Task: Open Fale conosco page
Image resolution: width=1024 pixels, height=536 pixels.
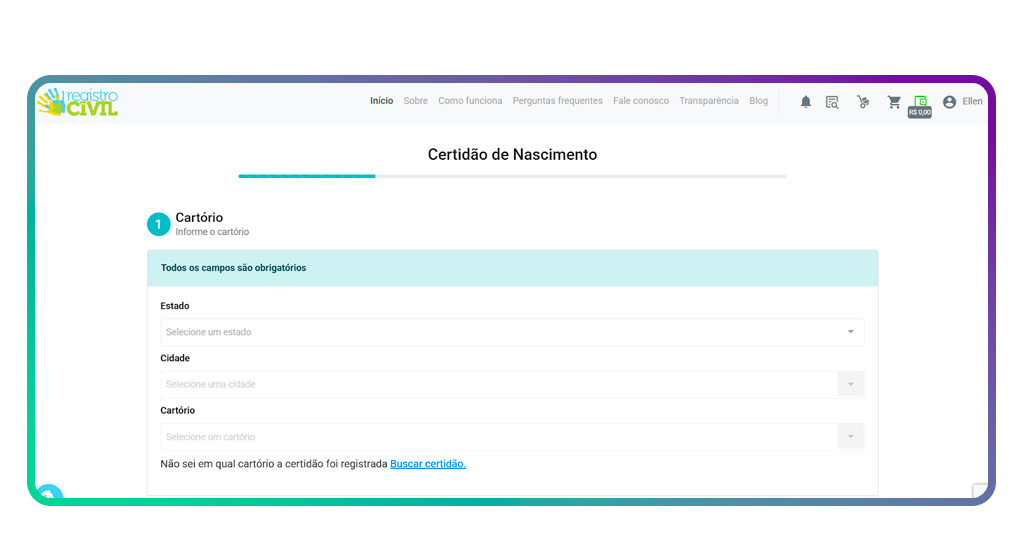Action: point(641,101)
